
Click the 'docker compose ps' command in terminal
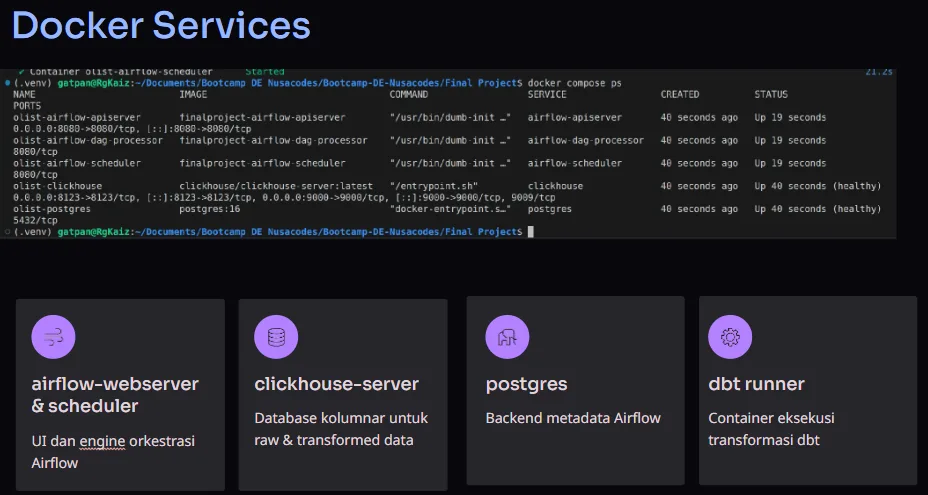574,83
